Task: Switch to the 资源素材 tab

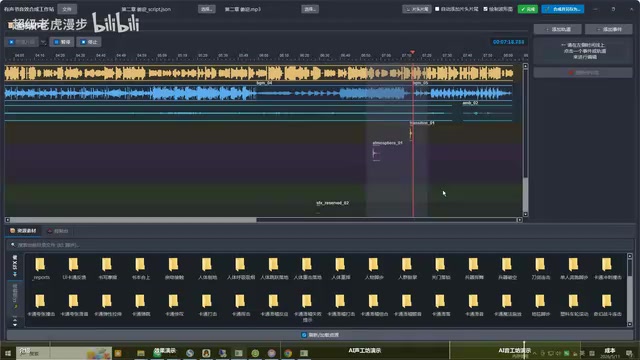Action: click(23, 231)
